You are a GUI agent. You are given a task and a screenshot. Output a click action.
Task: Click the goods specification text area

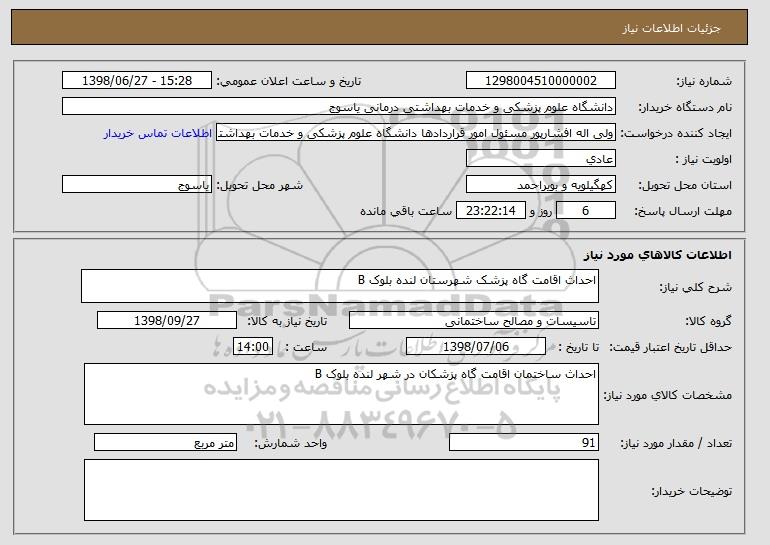(x=341, y=394)
